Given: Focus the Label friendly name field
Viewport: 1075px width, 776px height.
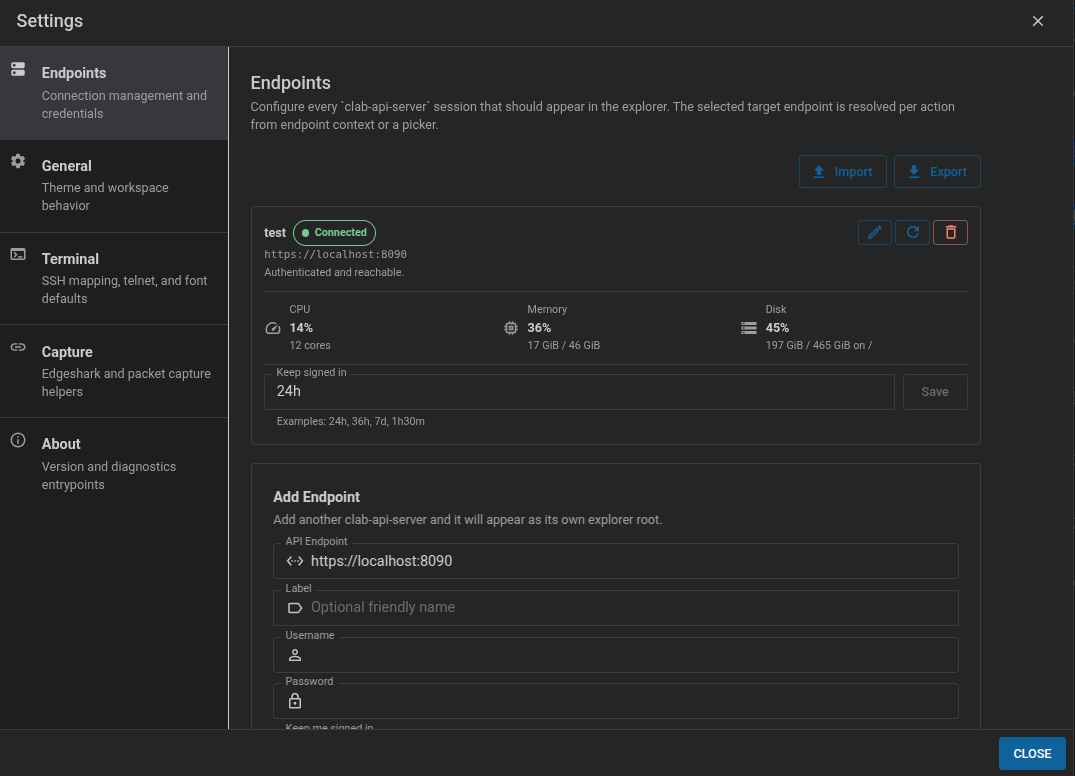Looking at the screenshot, I should [616, 607].
